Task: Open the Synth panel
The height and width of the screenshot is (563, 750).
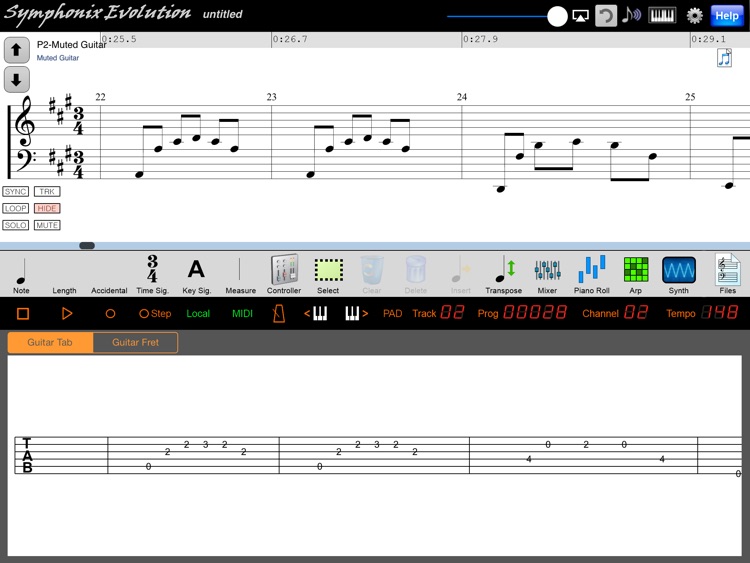Action: (x=679, y=275)
